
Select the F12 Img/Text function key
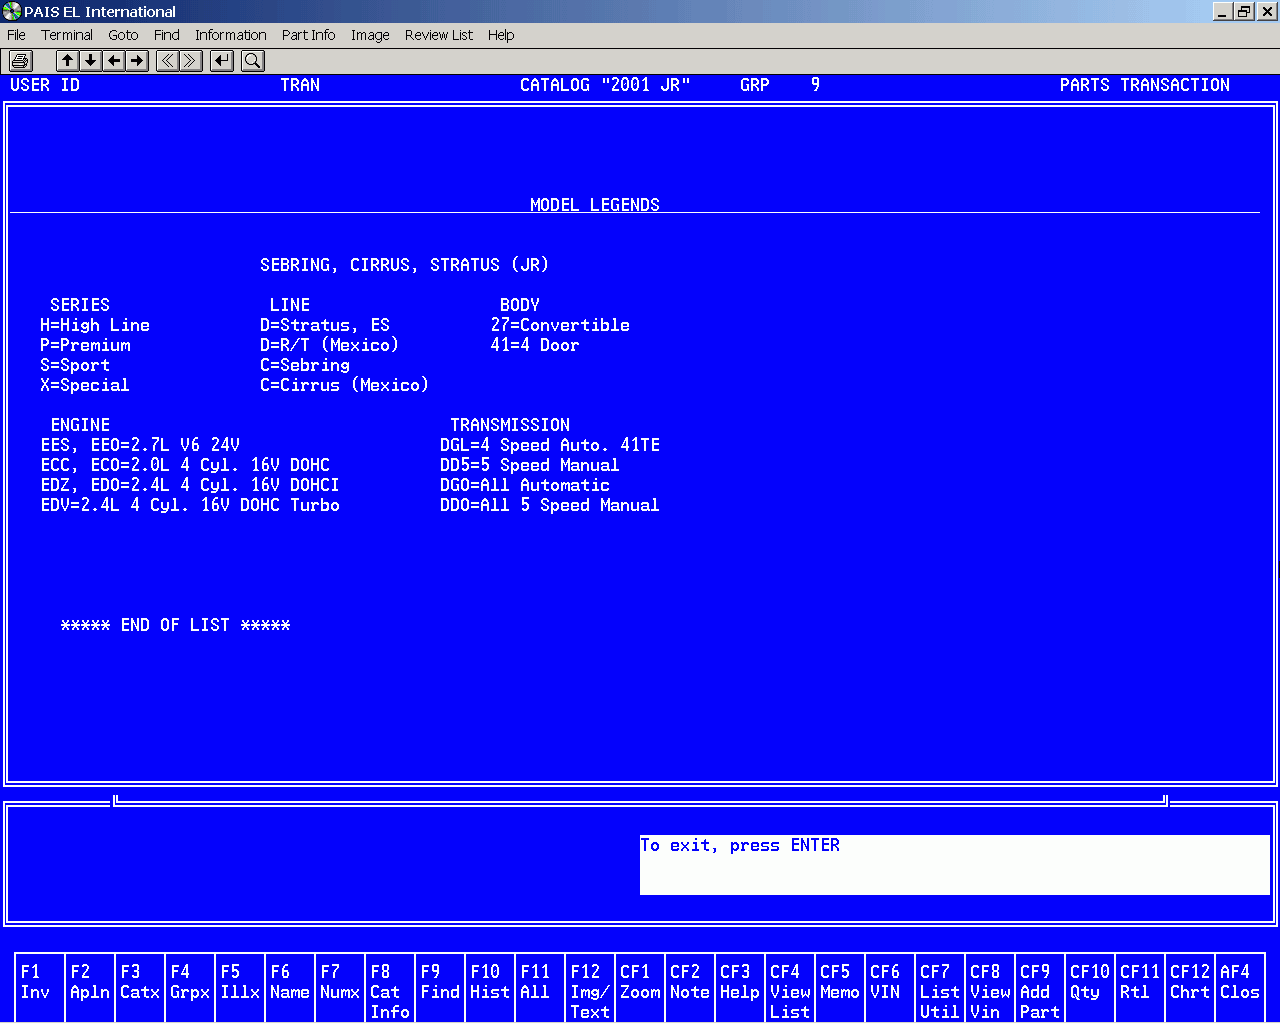click(590, 988)
